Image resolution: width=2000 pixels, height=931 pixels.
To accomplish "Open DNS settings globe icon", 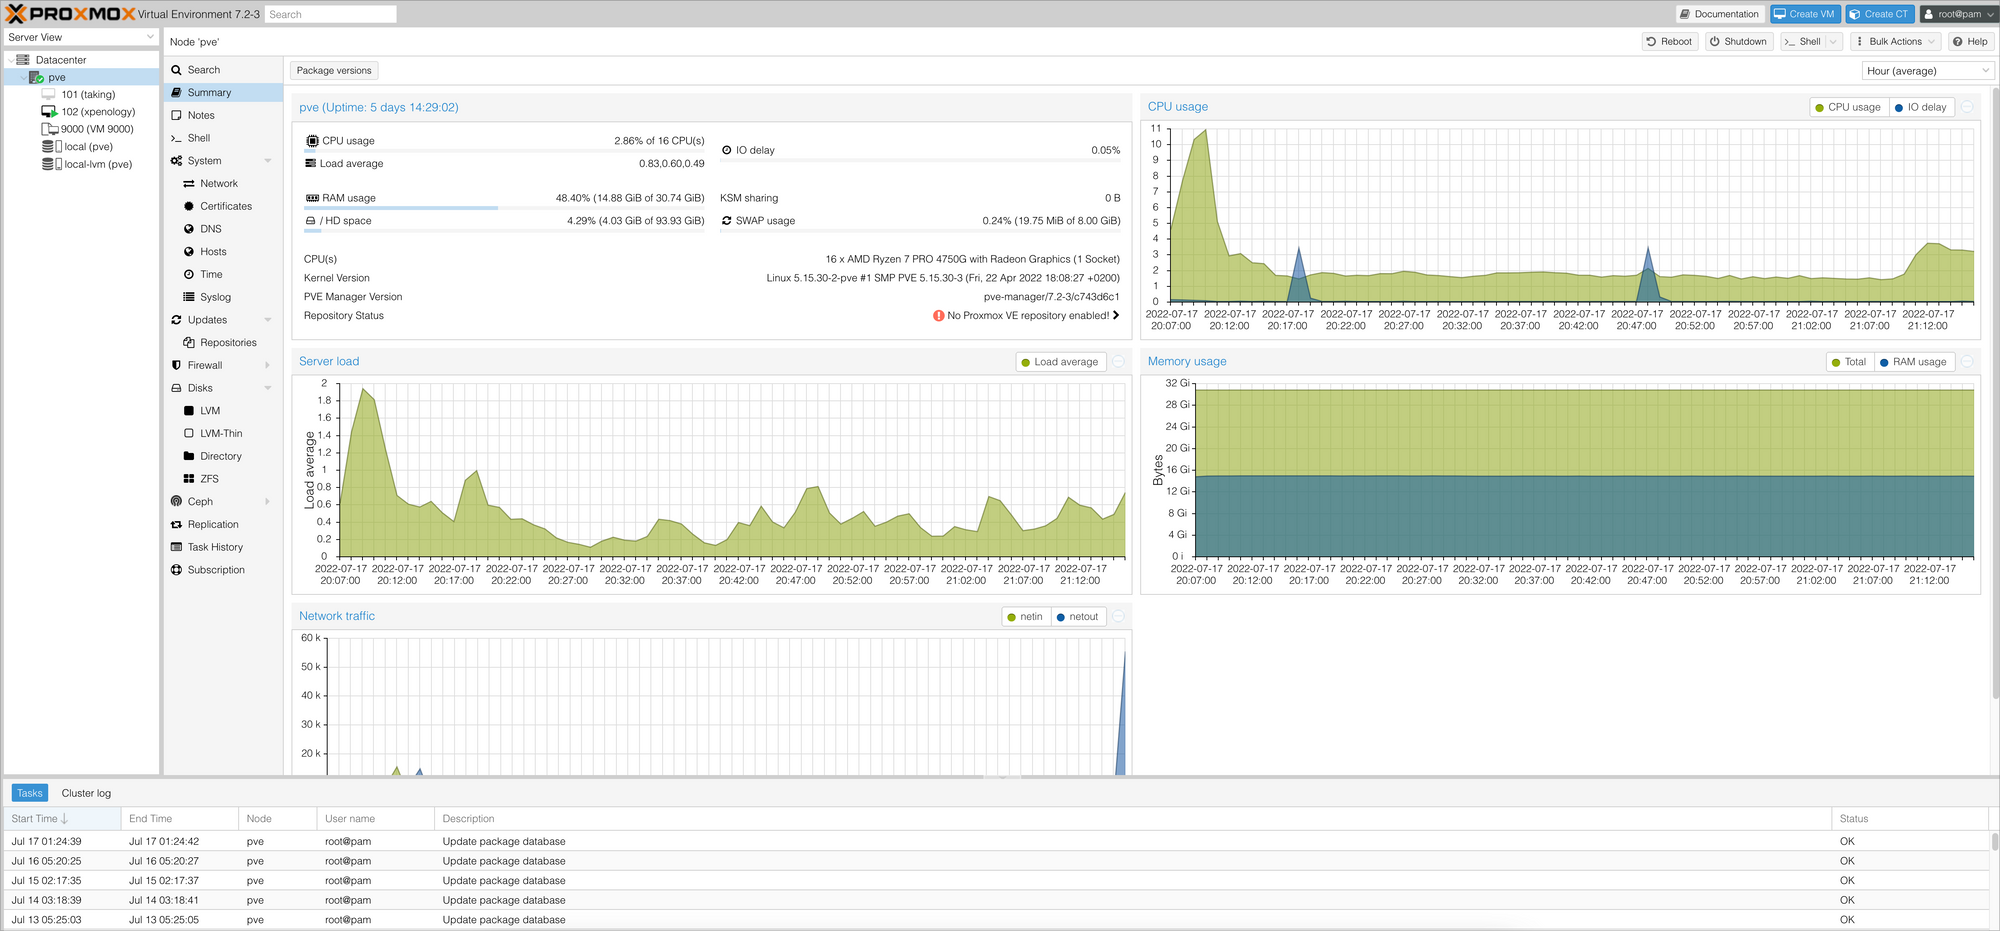I will tap(189, 229).
